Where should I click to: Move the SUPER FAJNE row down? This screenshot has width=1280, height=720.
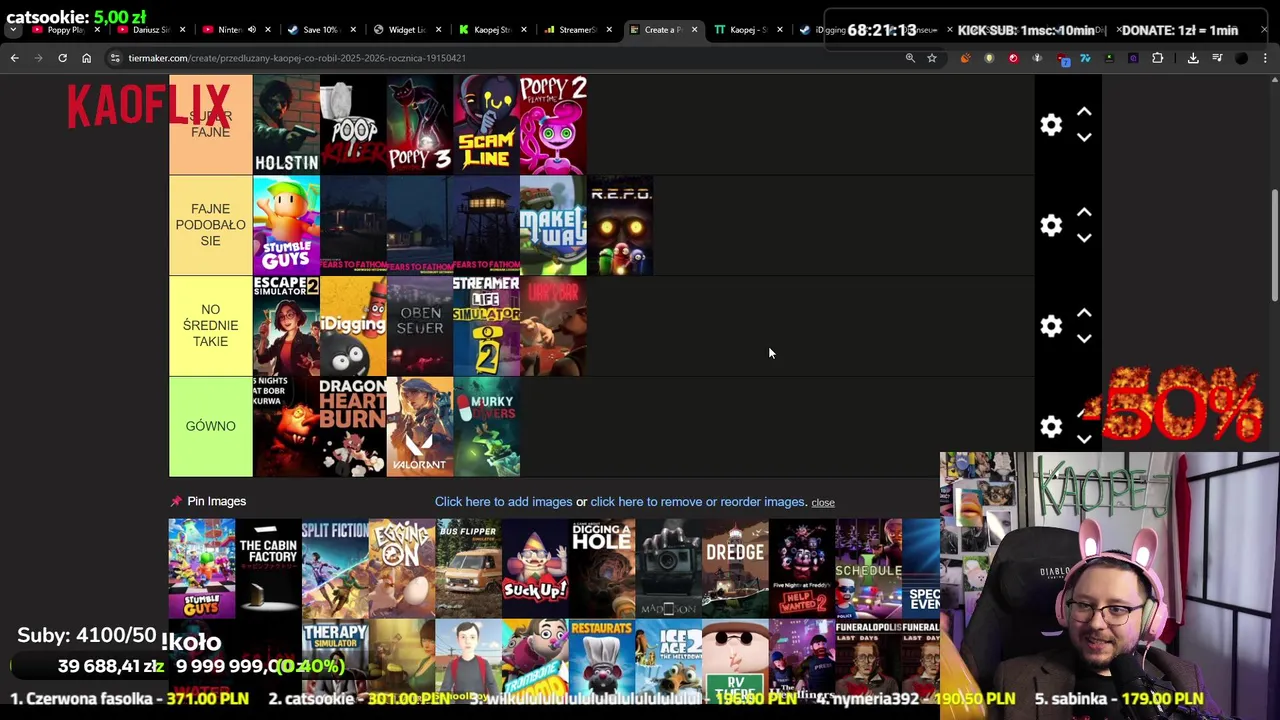1084,138
